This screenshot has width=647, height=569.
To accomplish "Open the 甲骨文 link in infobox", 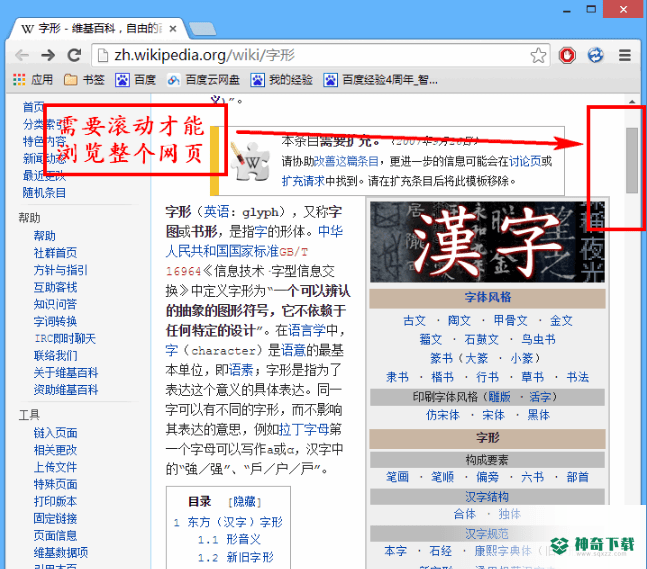I will (x=510, y=321).
